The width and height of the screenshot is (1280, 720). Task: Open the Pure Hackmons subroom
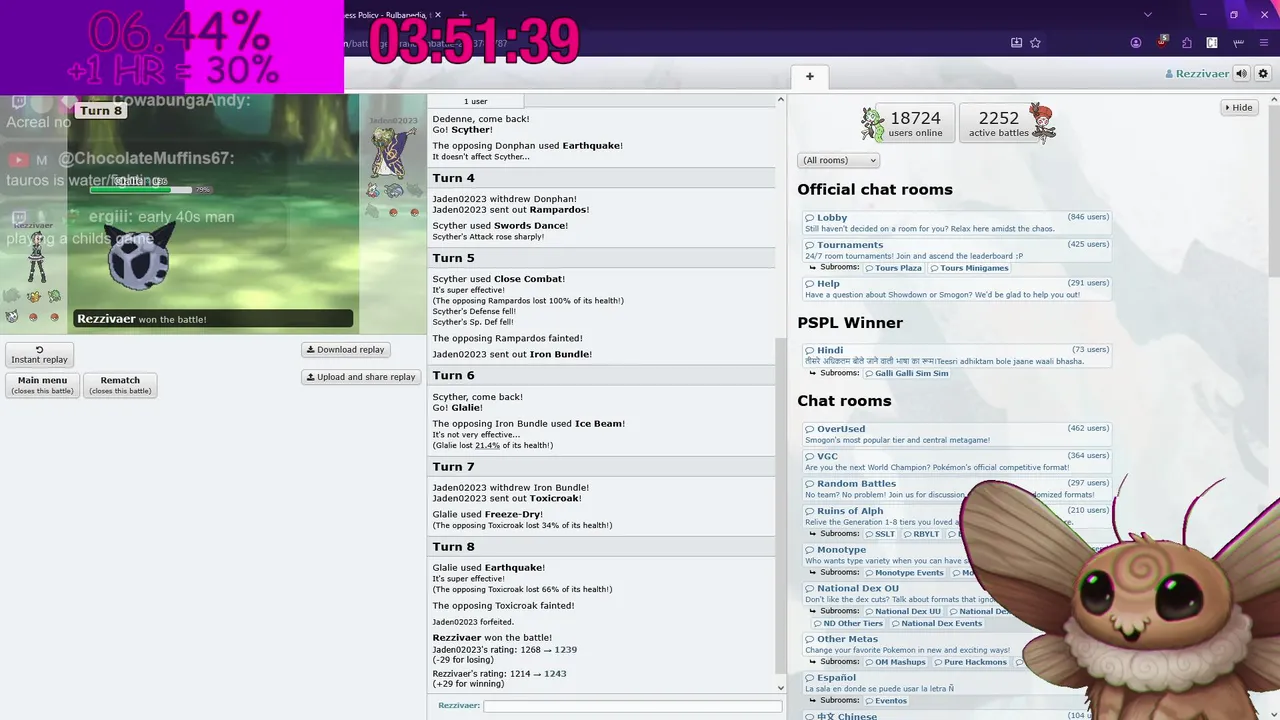[x=973, y=662]
